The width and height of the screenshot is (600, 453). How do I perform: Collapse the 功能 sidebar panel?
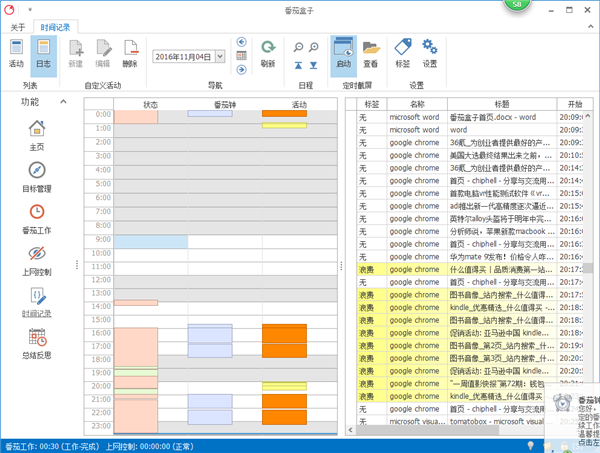click(x=62, y=102)
